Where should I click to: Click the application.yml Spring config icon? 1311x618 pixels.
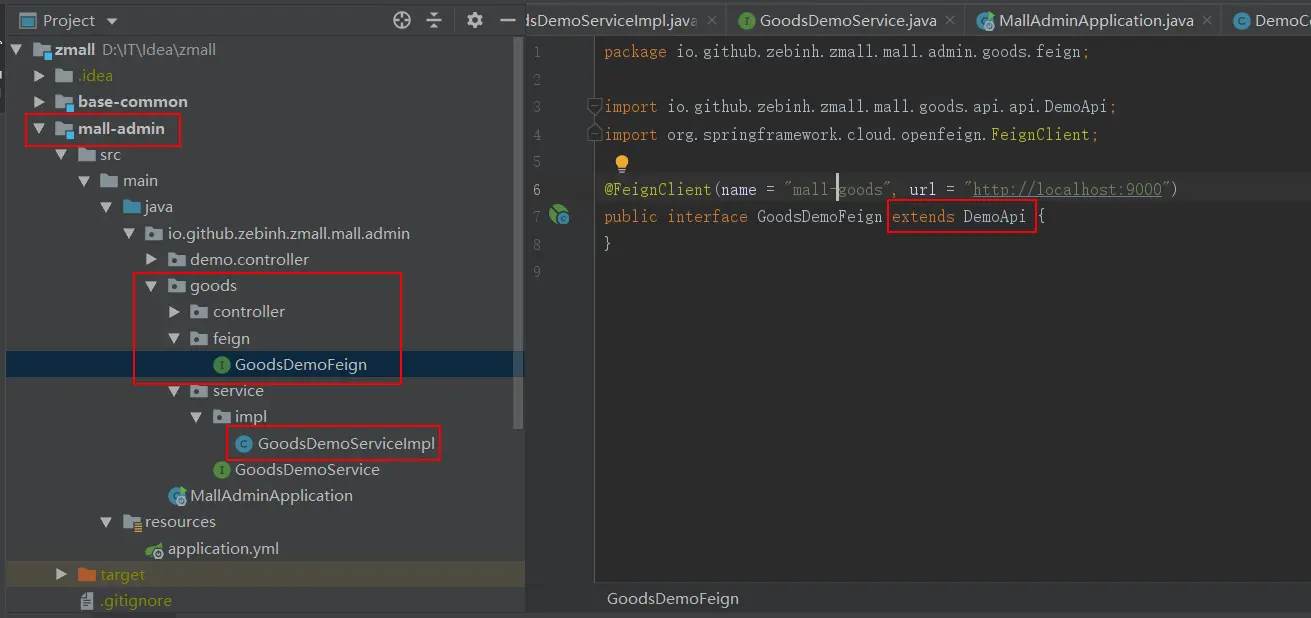(155, 549)
